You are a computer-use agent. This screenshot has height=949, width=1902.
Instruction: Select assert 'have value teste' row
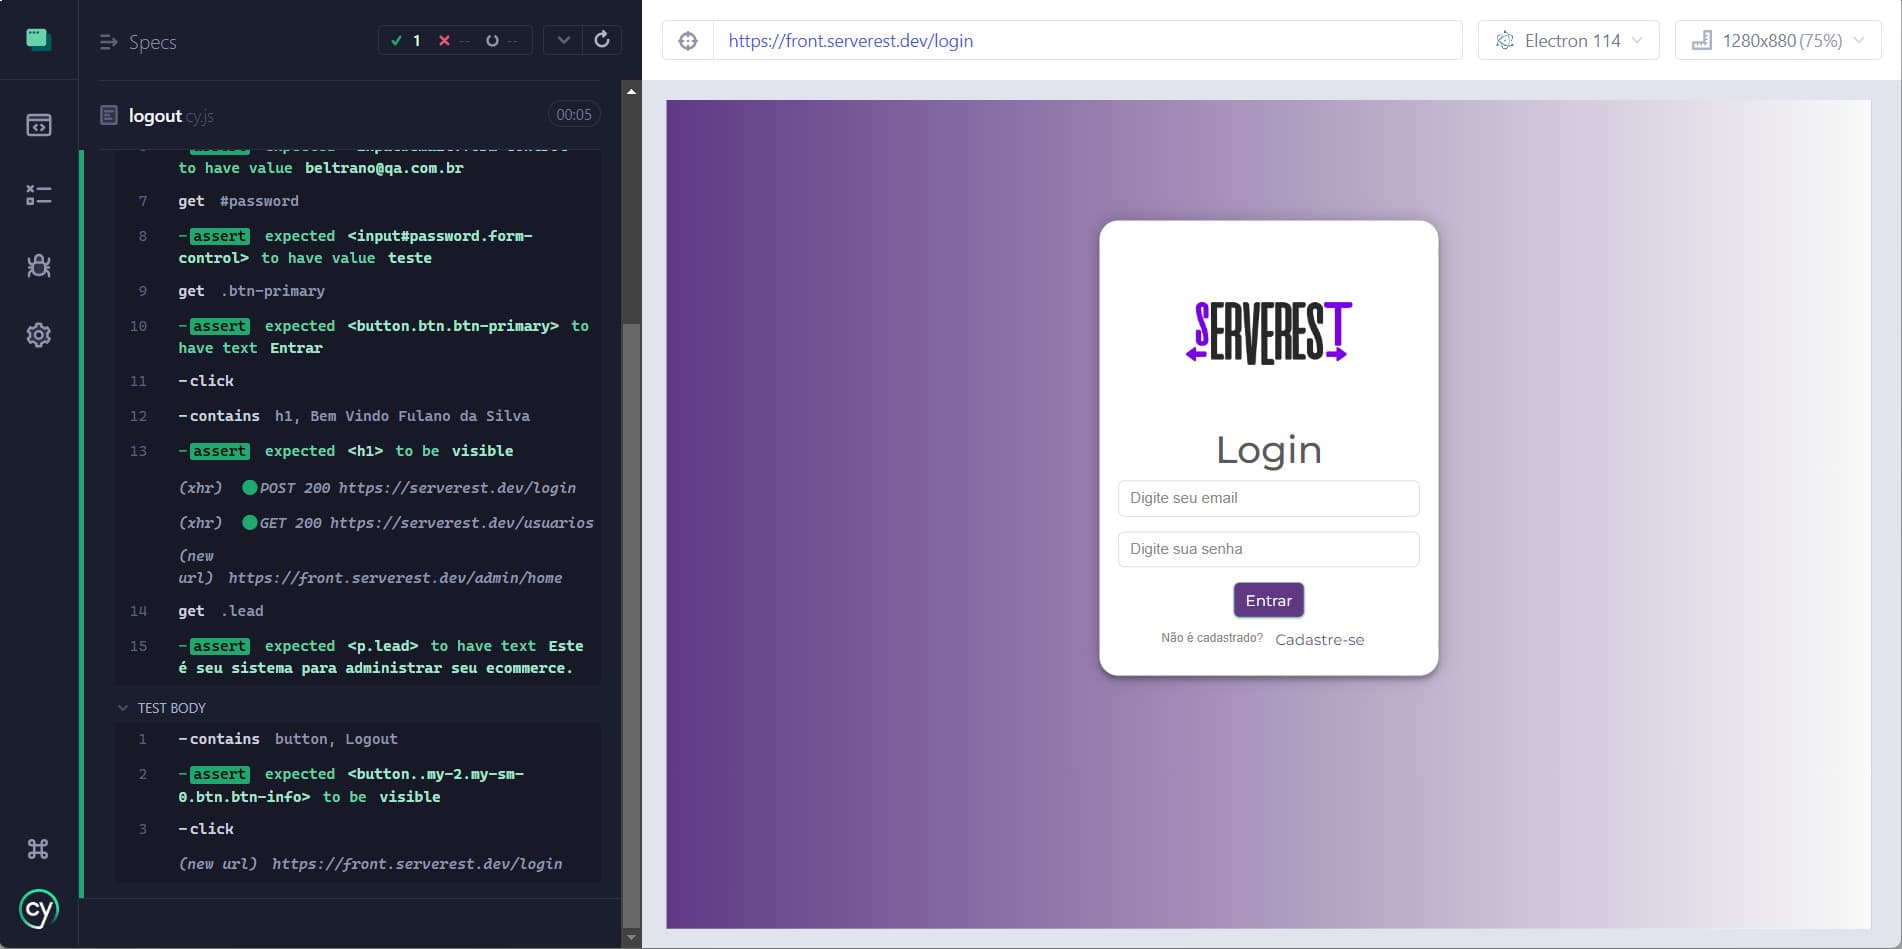click(x=358, y=247)
